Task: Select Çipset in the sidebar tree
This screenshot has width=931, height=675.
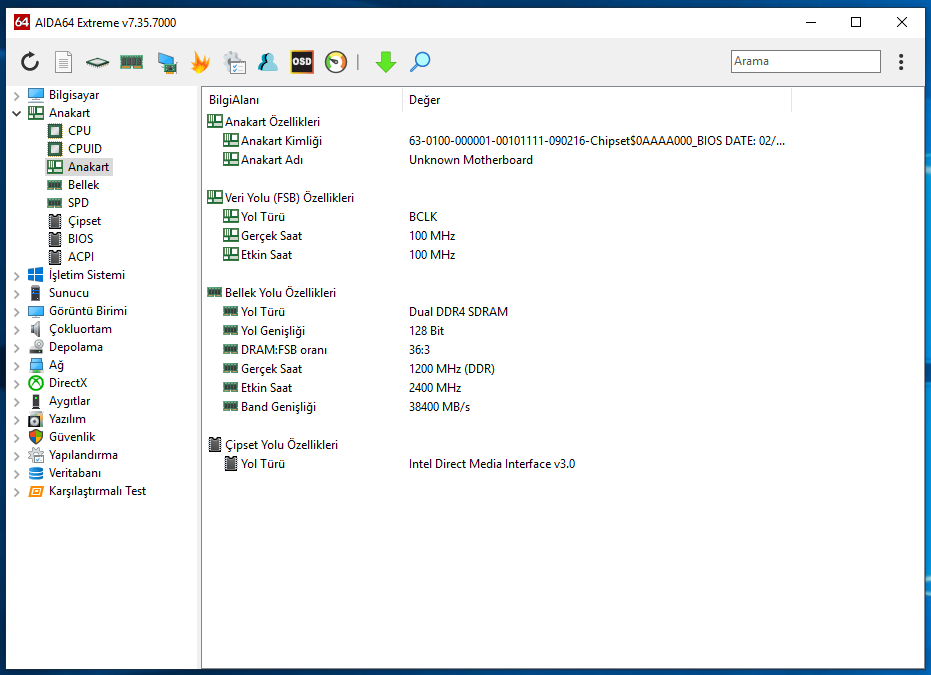Action: [84, 221]
